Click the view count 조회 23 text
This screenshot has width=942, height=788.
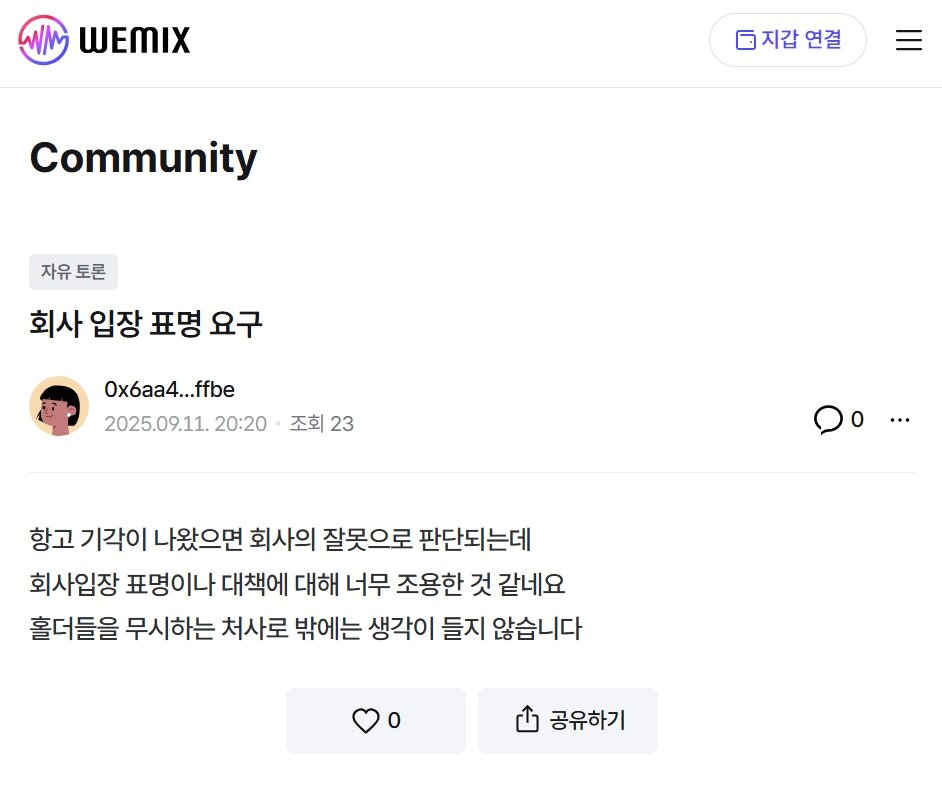point(320,424)
